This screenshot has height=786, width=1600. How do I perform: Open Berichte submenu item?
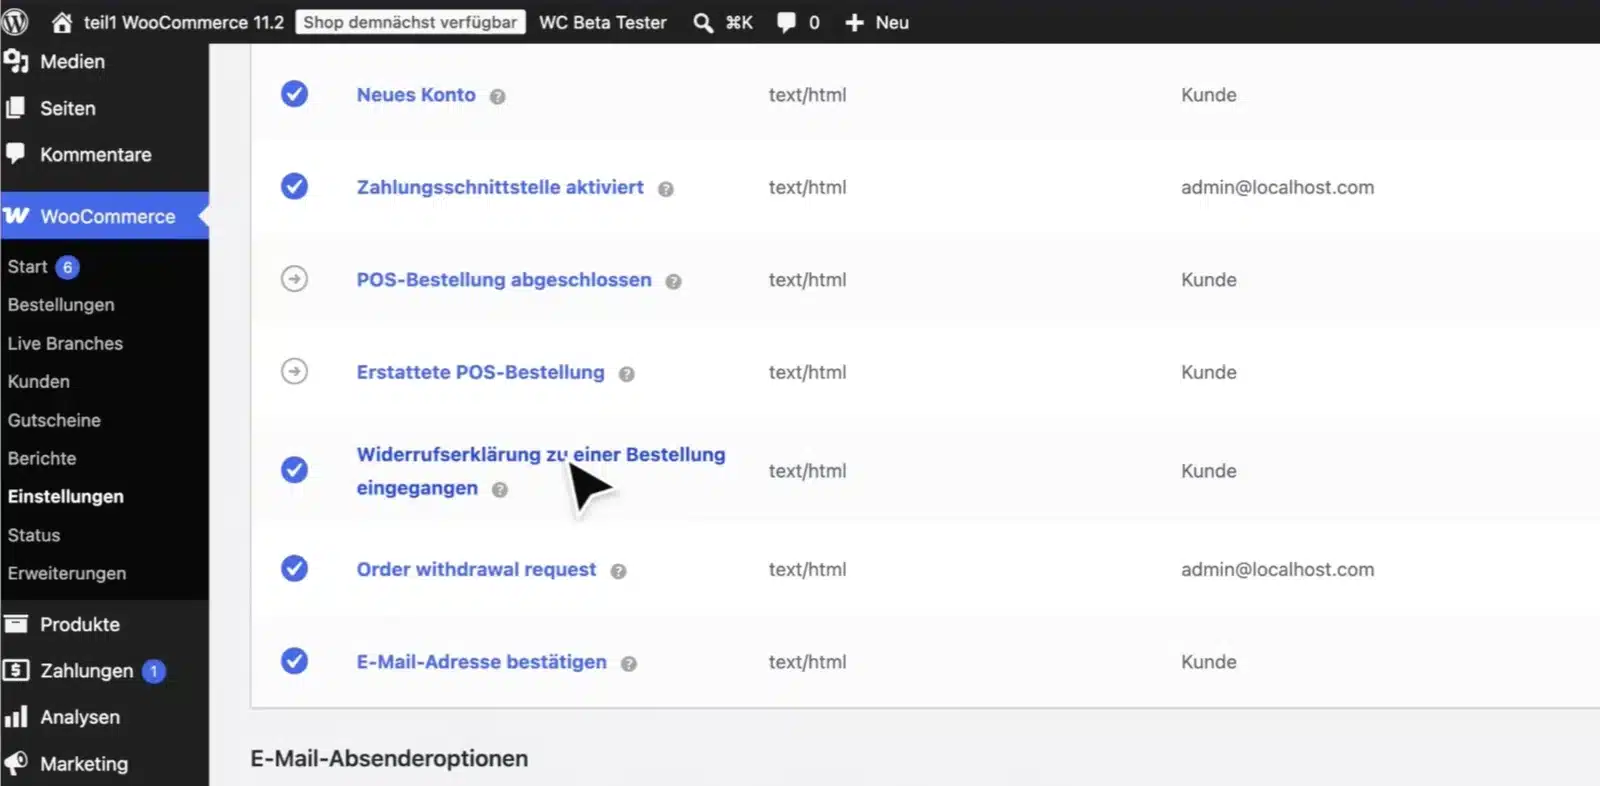[x=42, y=458]
